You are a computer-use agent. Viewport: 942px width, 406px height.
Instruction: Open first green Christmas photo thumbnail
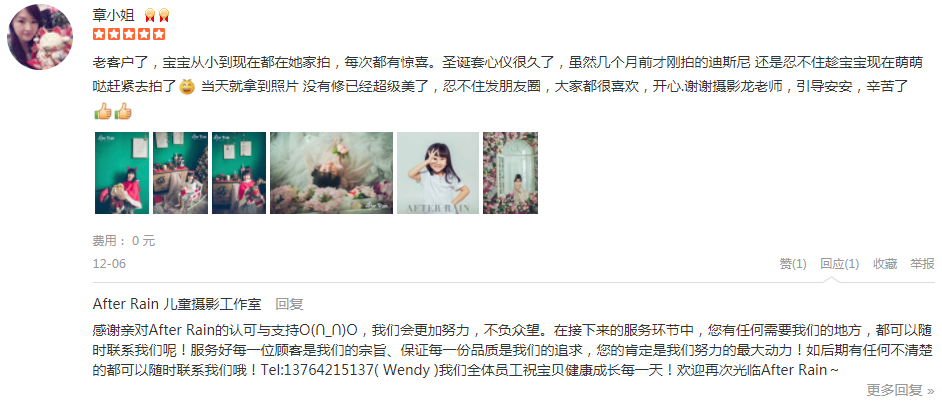(122, 173)
